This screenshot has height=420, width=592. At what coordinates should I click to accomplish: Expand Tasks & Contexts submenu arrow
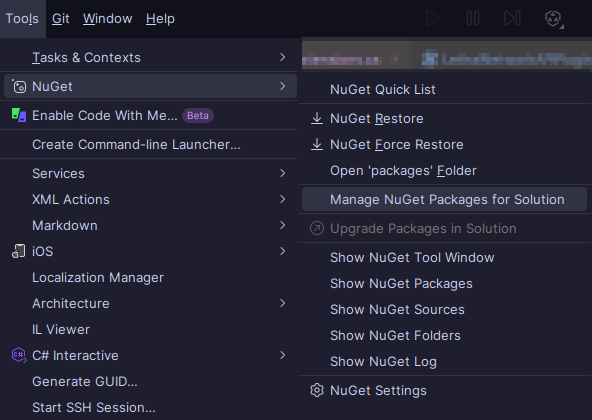(x=282, y=57)
